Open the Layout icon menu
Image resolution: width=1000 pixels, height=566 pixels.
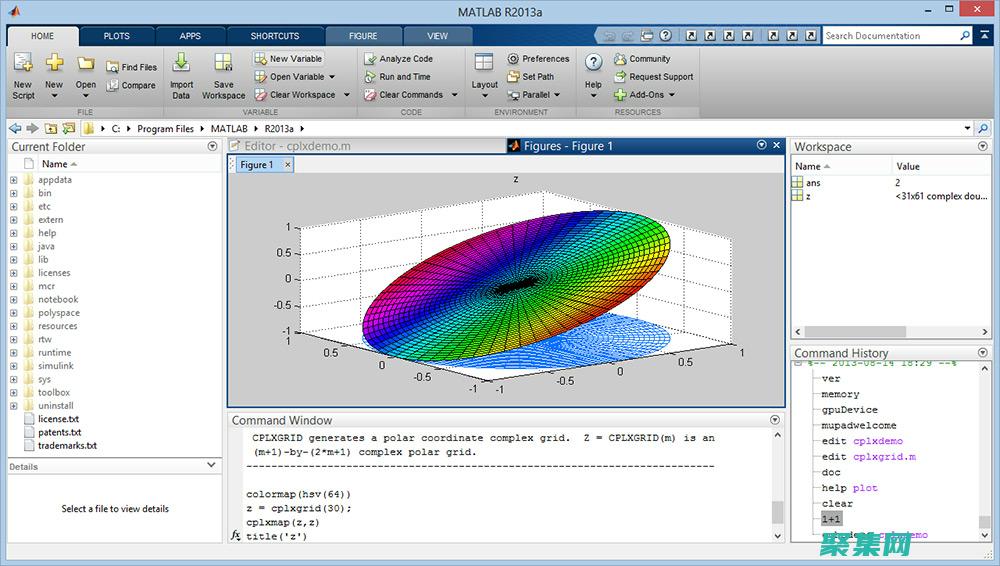[484, 64]
